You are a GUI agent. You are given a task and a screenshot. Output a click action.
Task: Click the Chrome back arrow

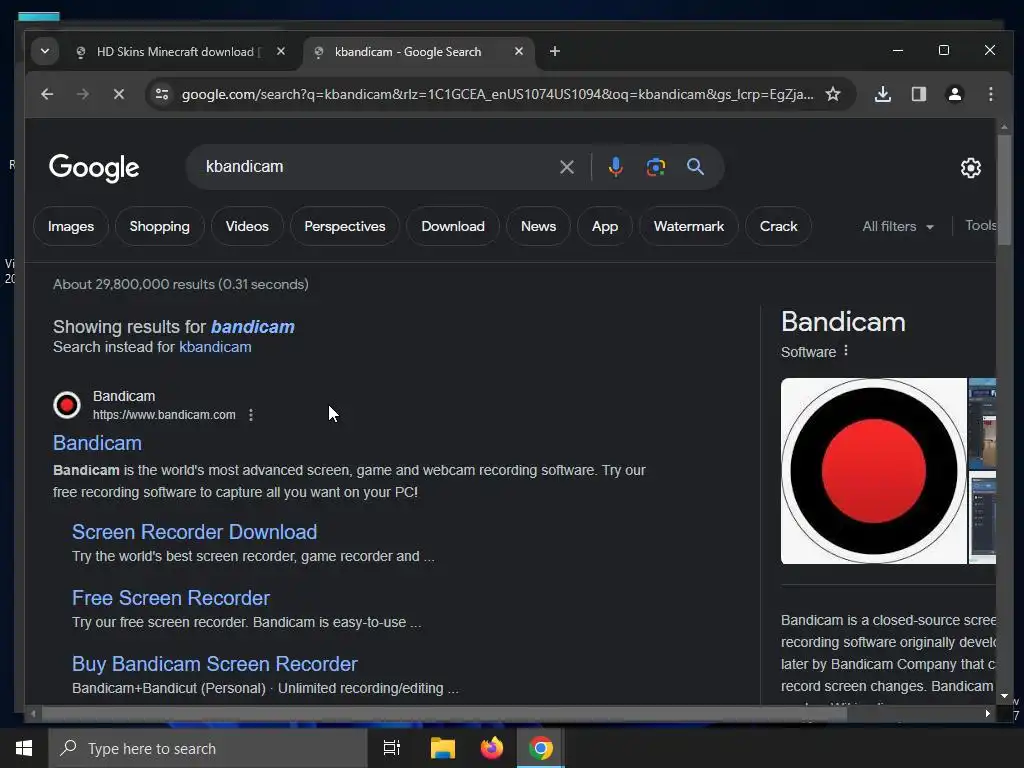pos(47,94)
